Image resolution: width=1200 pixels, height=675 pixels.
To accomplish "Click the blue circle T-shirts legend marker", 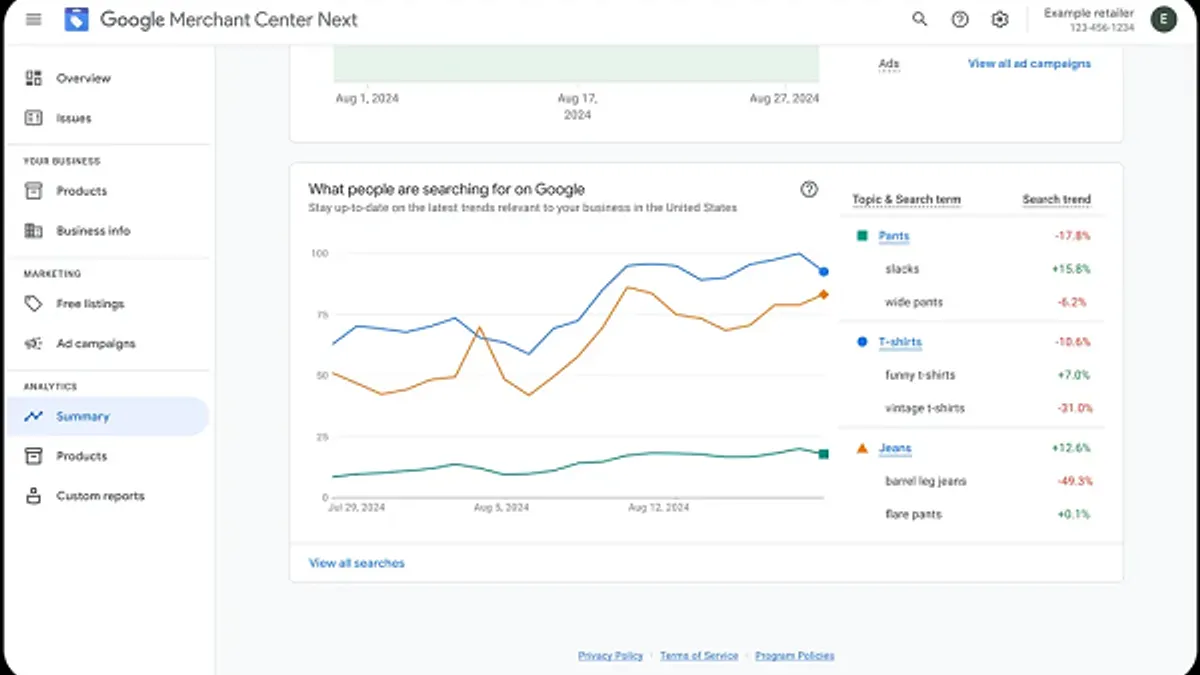I will point(862,342).
